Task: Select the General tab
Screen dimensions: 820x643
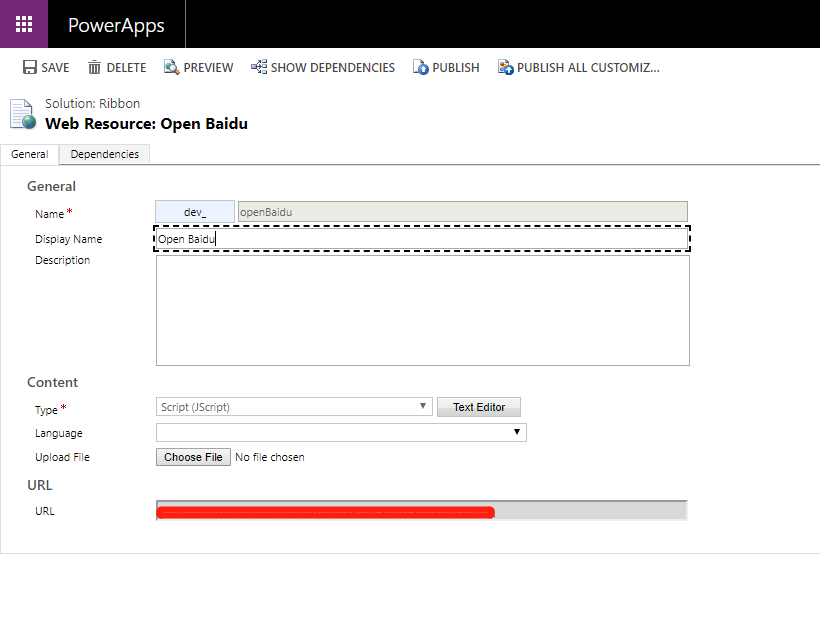Action: [29, 154]
